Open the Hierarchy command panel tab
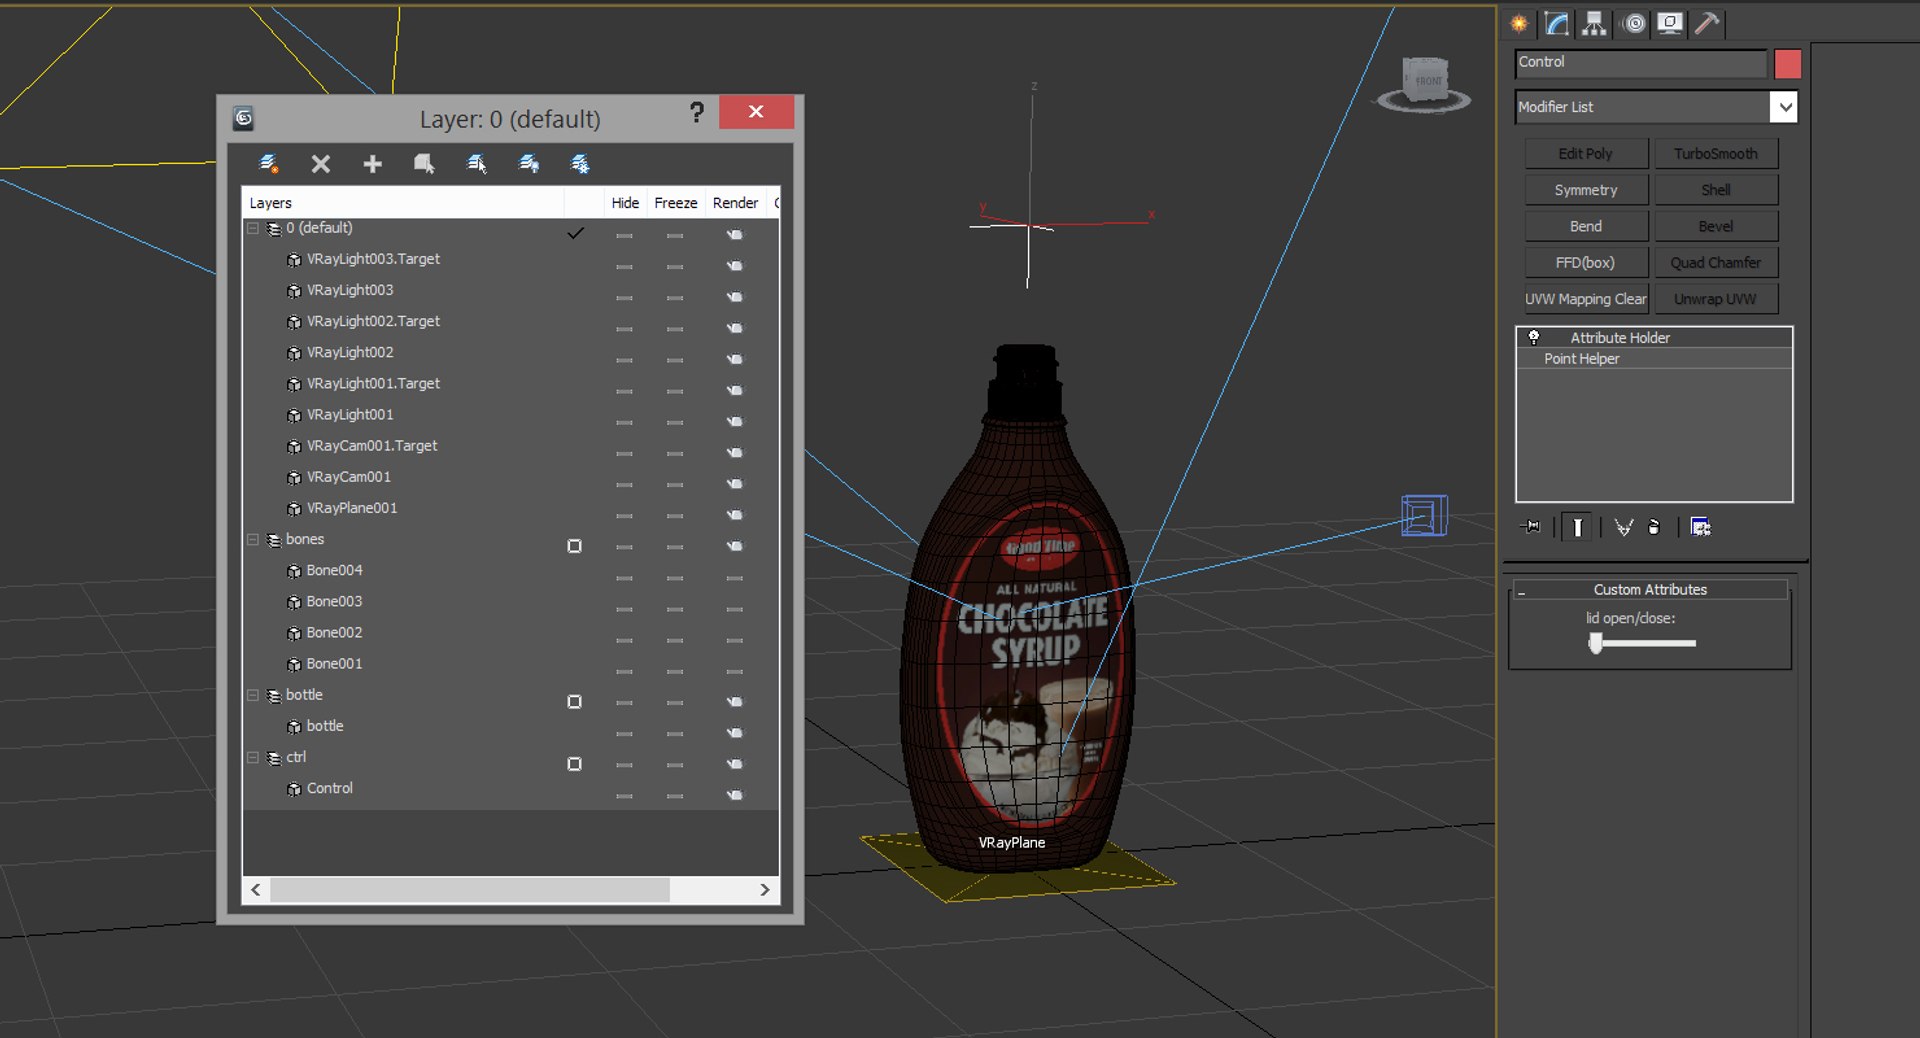This screenshot has height=1038, width=1920. [x=1594, y=23]
